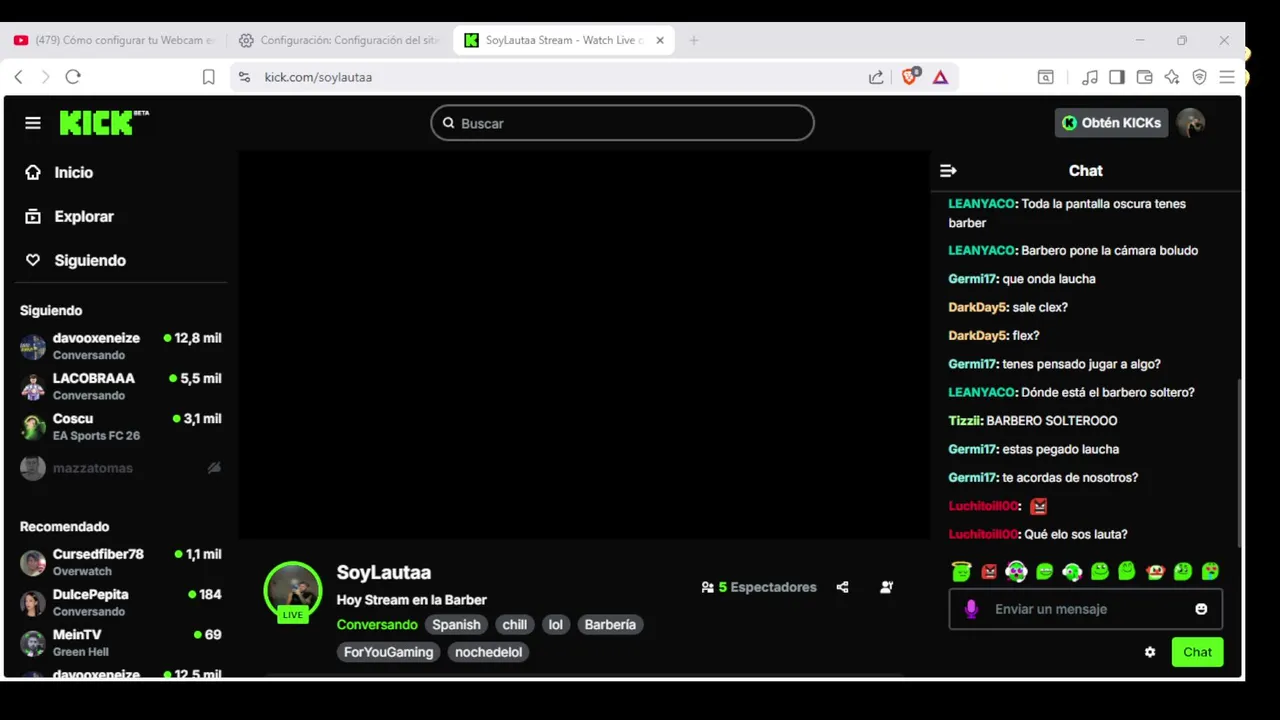Open recommended channel DulcePepita

point(121,602)
